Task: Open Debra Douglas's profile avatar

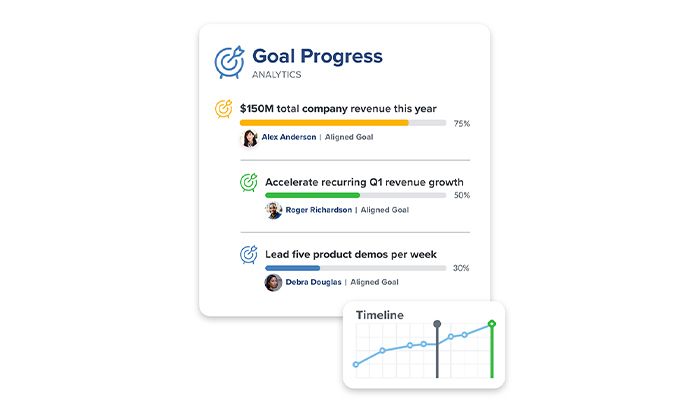Action: click(x=273, y=283)
